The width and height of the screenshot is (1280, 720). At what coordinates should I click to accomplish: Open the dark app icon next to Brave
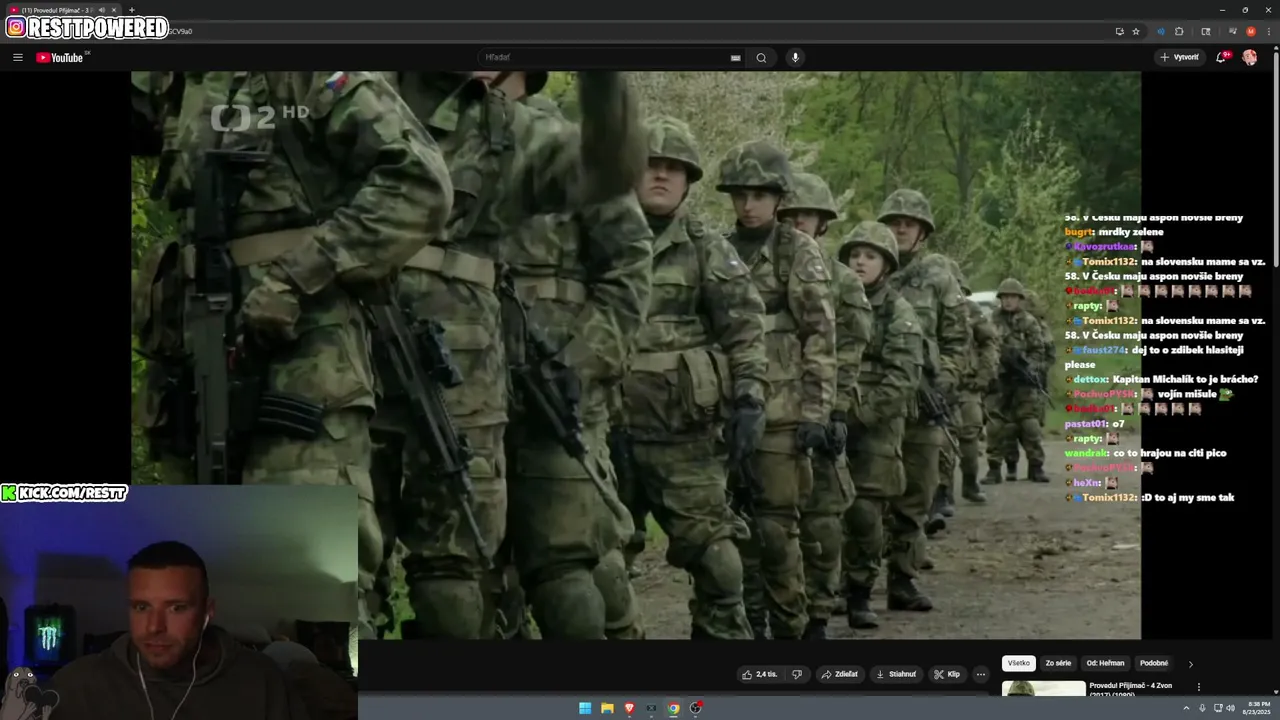tap(651, 708)
